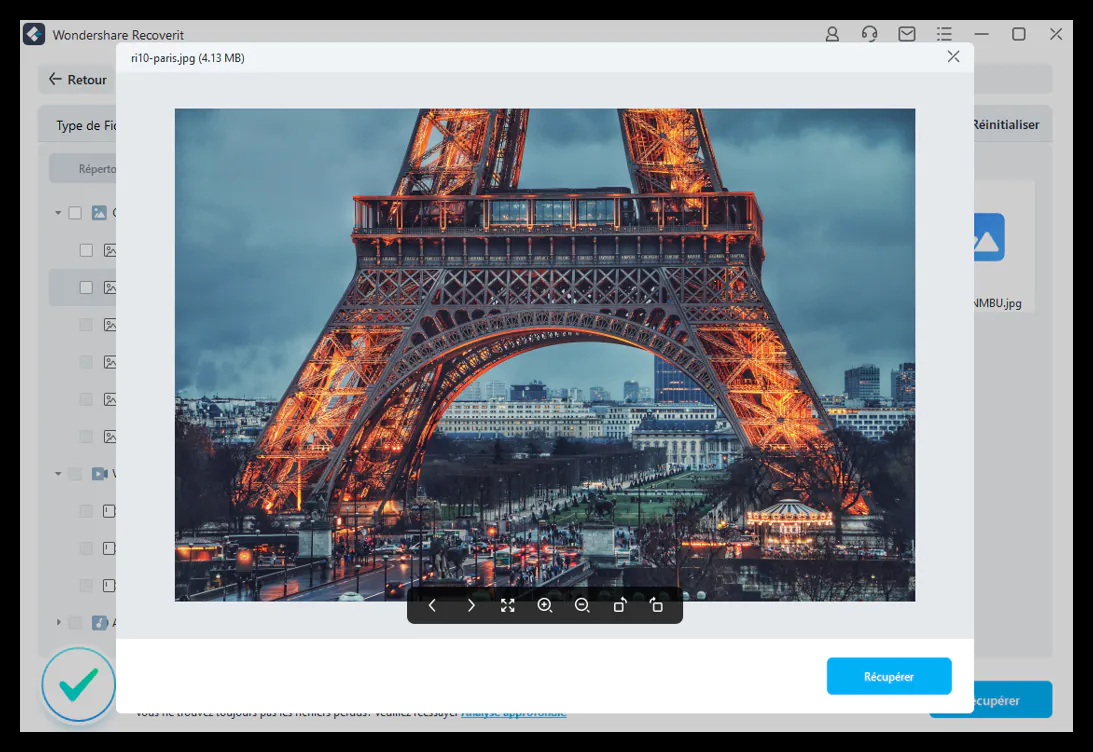Go to the next image in preview
The height and width of the screenshot is (752, 1093).
tap(470, 605)
